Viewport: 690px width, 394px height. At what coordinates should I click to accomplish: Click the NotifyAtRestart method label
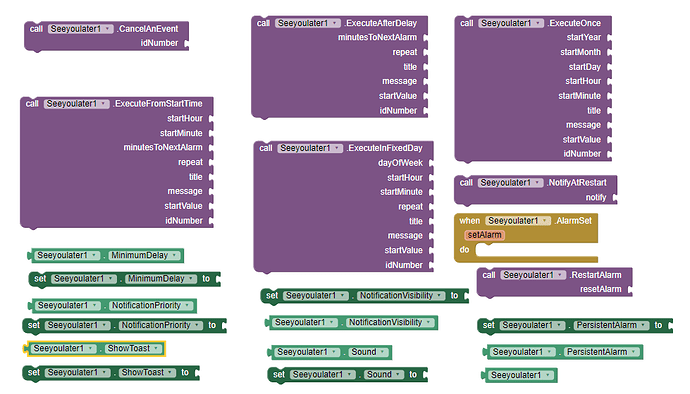[x=576, y=183]
